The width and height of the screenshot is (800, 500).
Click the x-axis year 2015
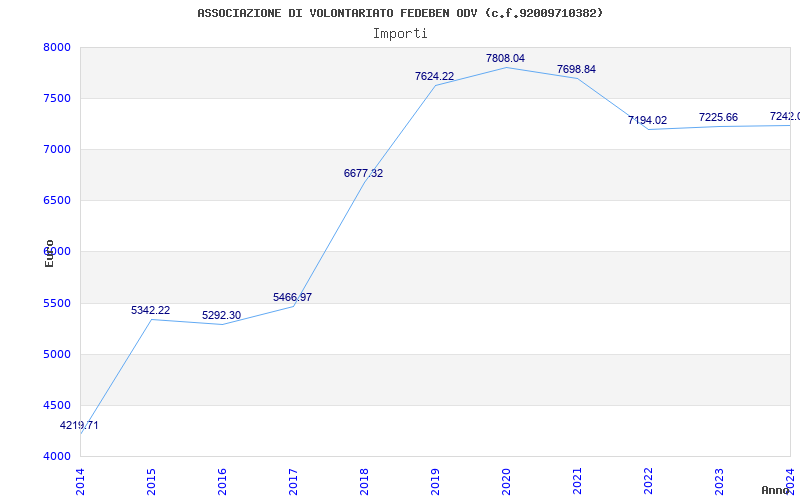pyautogui.click(x=151, y=482)
